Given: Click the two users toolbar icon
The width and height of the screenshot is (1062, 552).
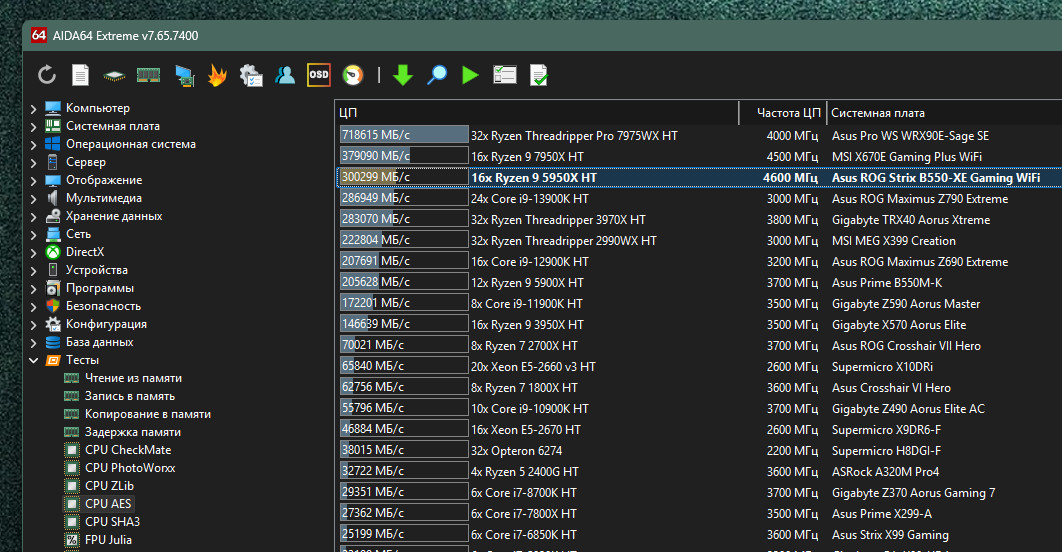Looking at the screenshot, I should (x=285, y=75).
